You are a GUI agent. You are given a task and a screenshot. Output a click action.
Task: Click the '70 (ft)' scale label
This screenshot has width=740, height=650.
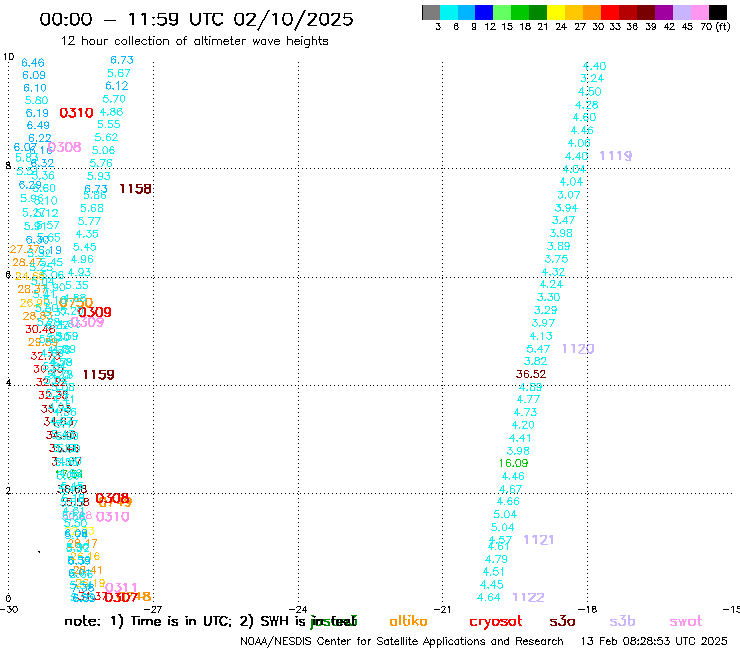[x=715, y=26]
